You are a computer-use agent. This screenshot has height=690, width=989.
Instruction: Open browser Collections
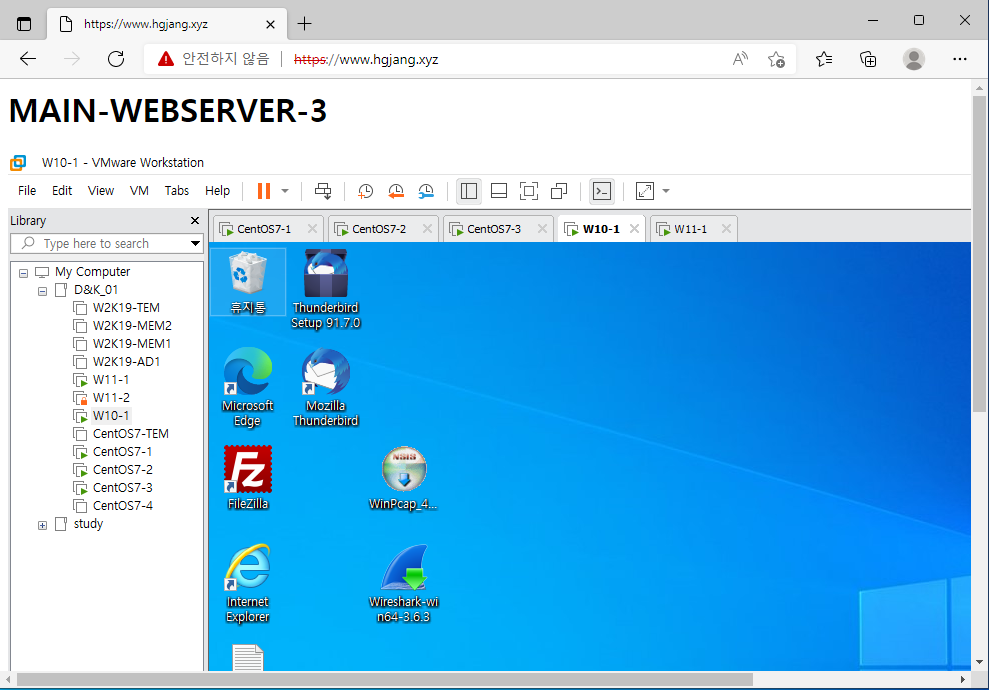point(868,59)
